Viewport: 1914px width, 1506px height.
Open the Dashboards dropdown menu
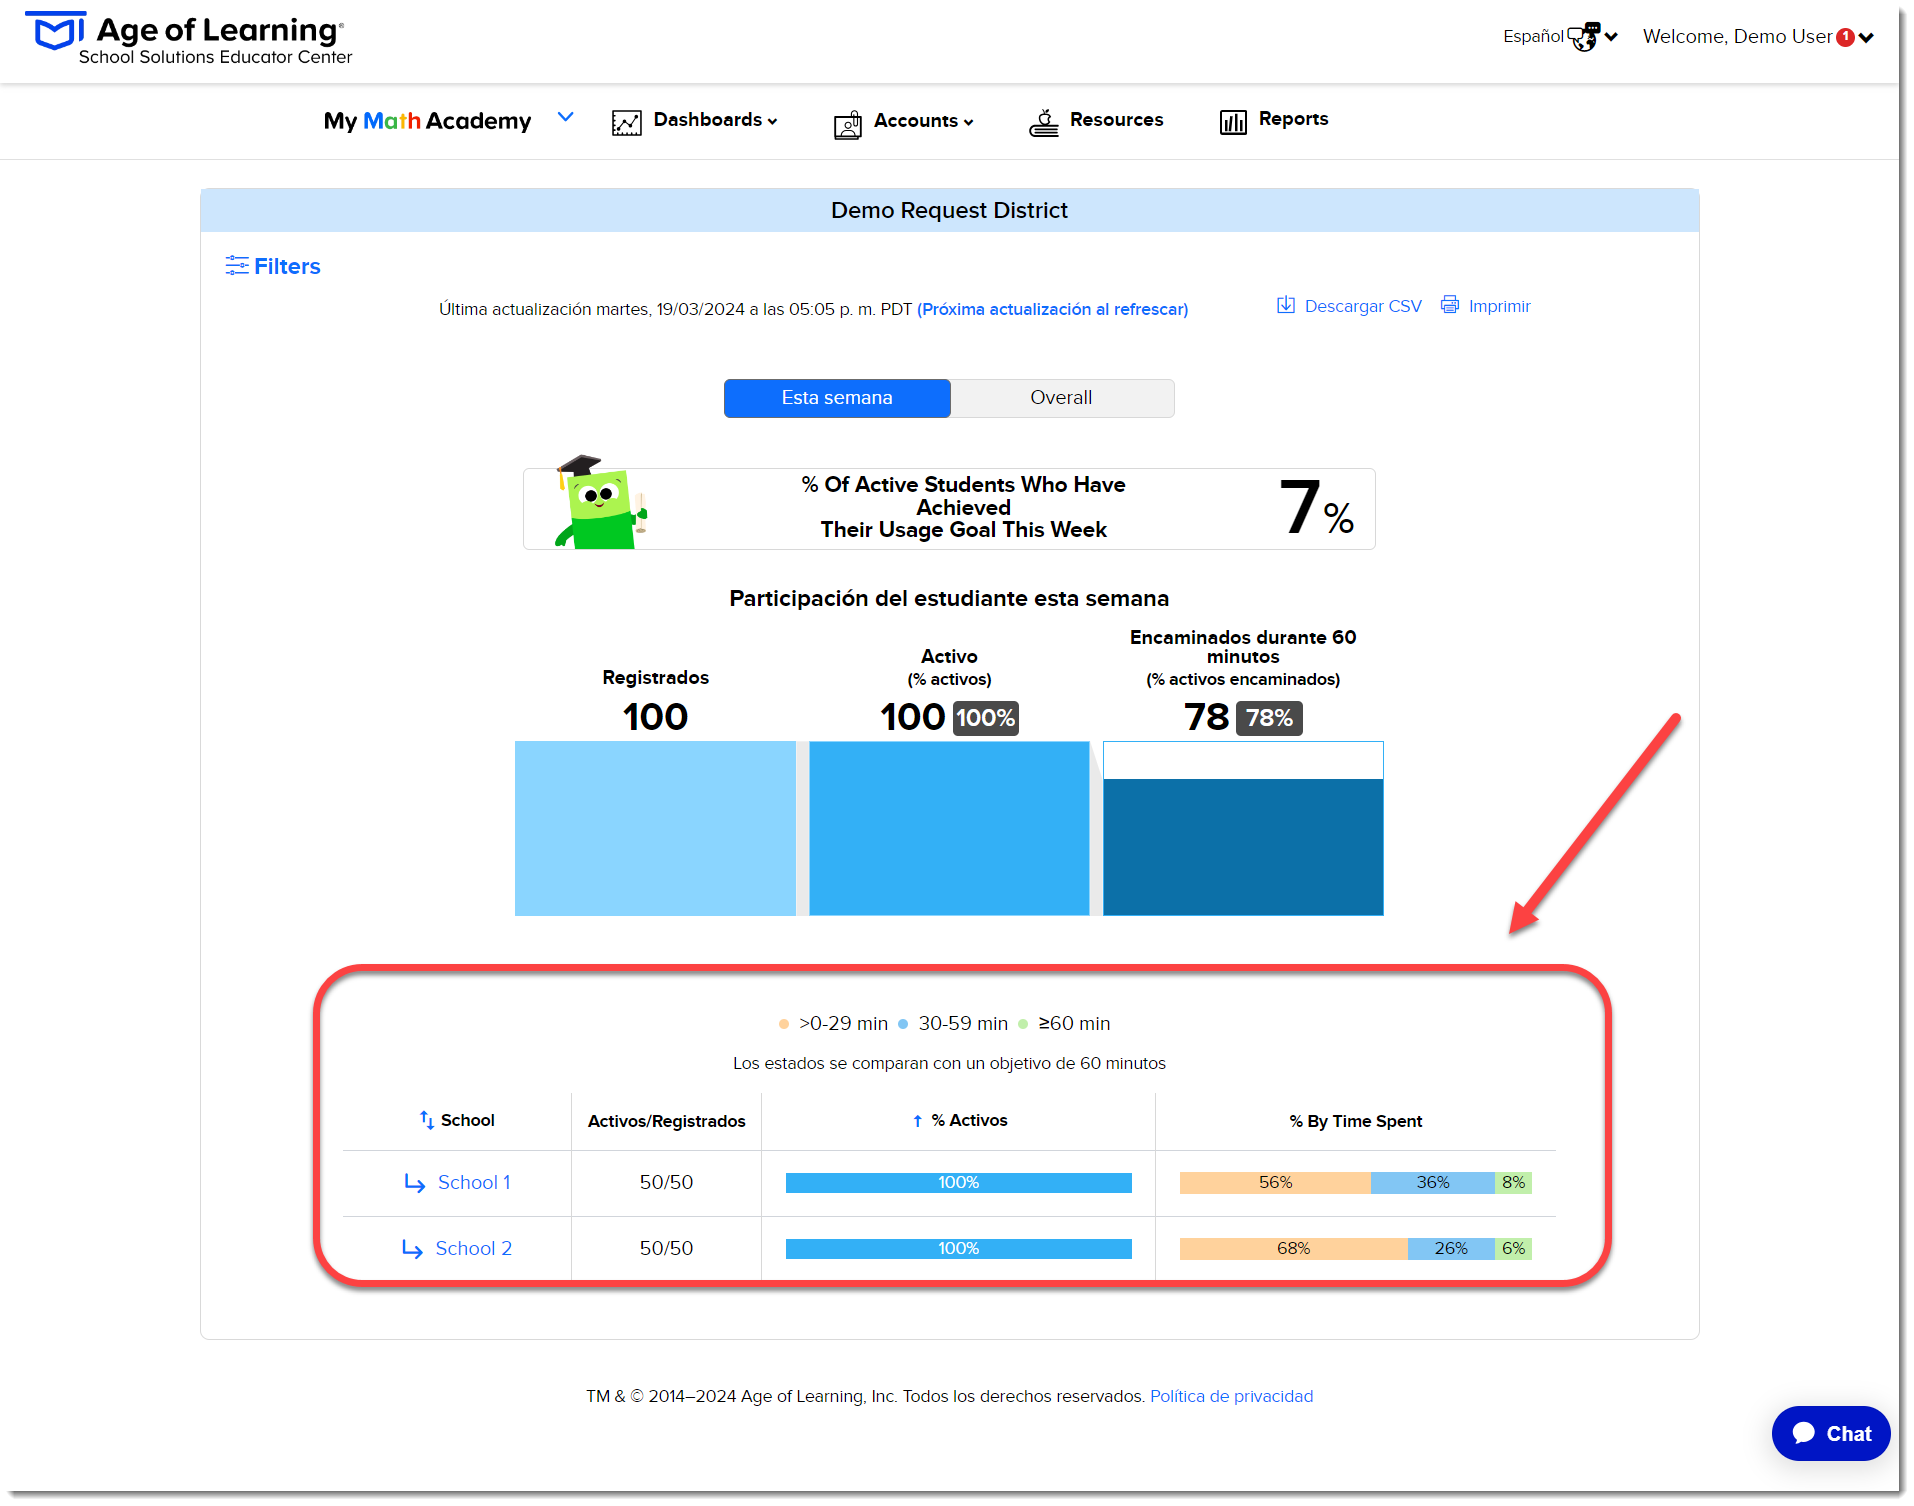[x=715, y=120]
